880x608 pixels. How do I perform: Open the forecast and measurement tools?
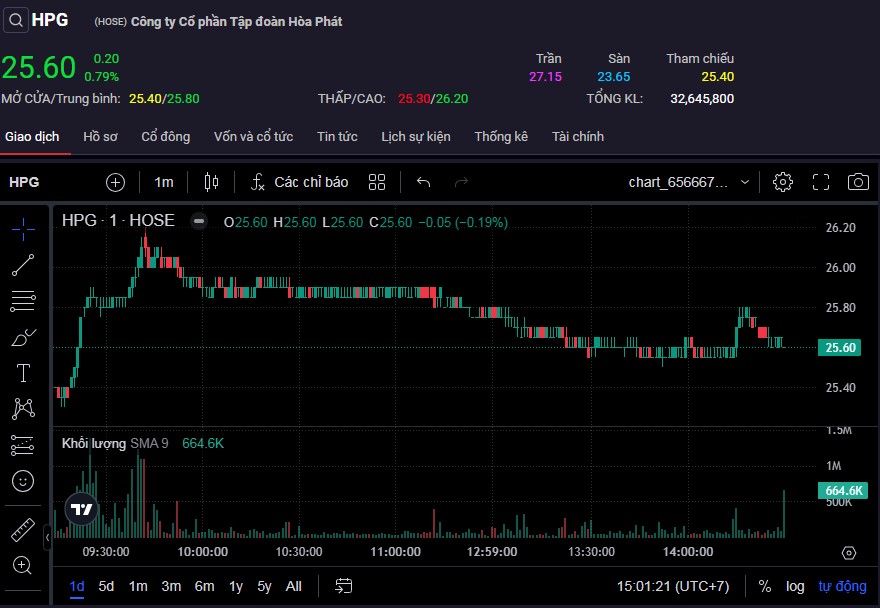point(23,445)
